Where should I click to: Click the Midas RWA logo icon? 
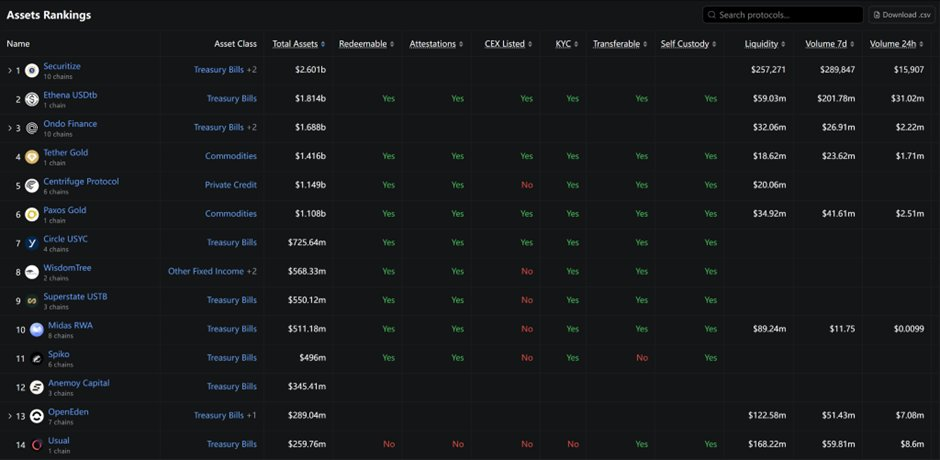pyautogui.click(x=37, y=330)
